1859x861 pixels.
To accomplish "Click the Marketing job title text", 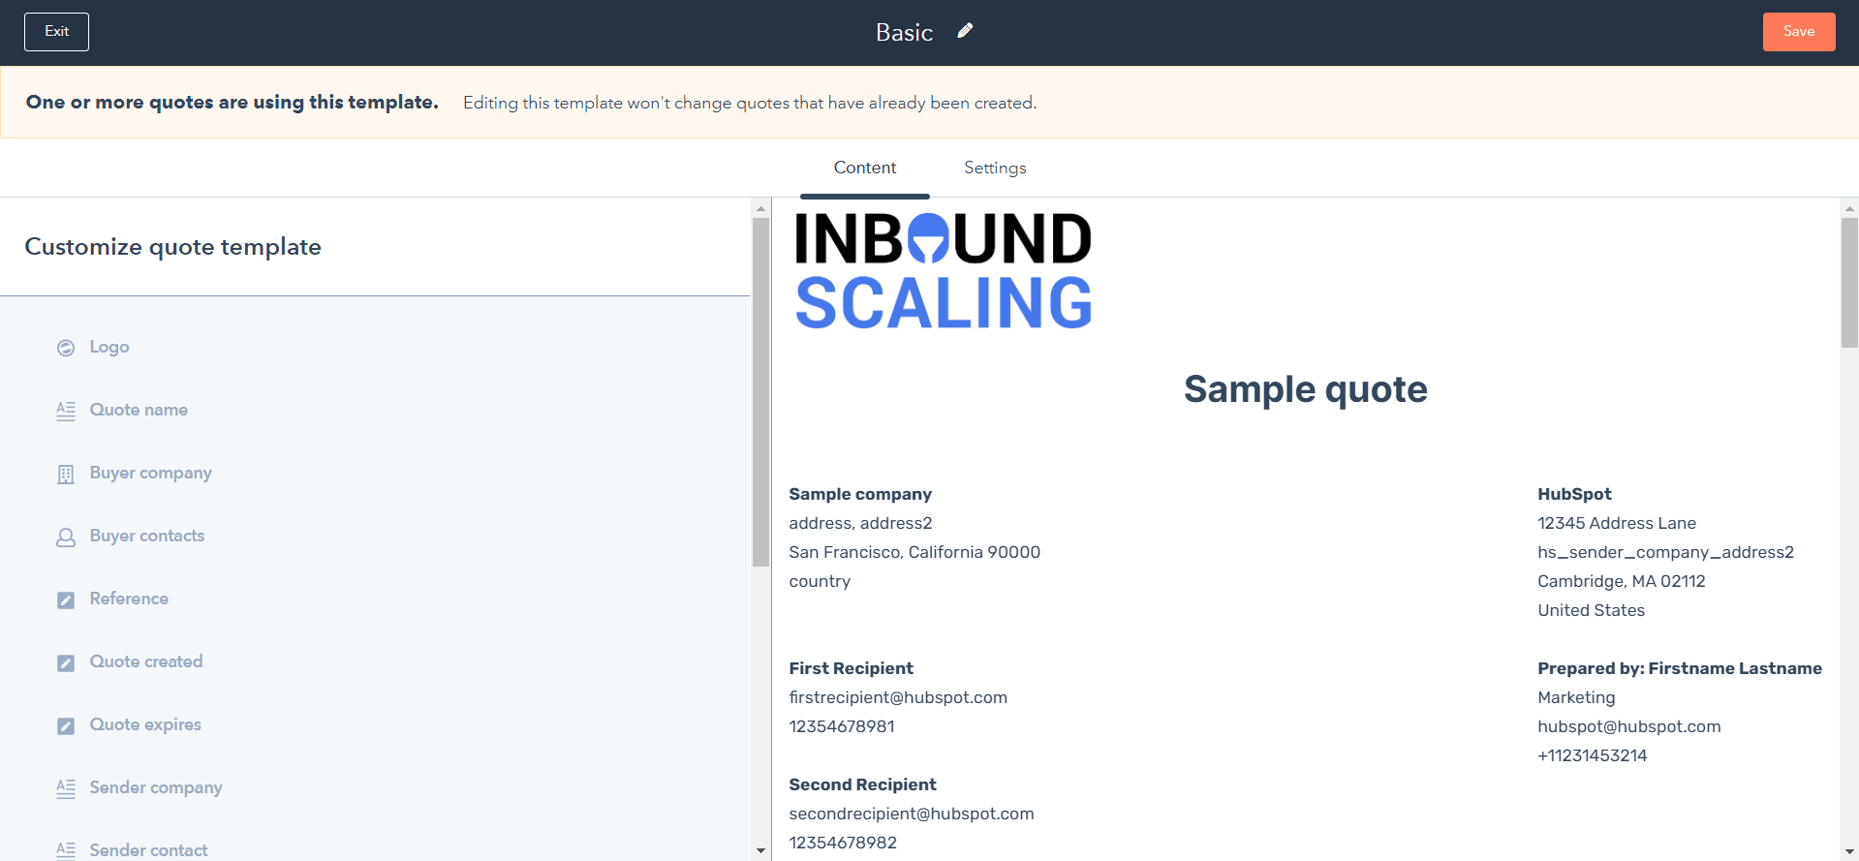I will (x=1576, y=698).
